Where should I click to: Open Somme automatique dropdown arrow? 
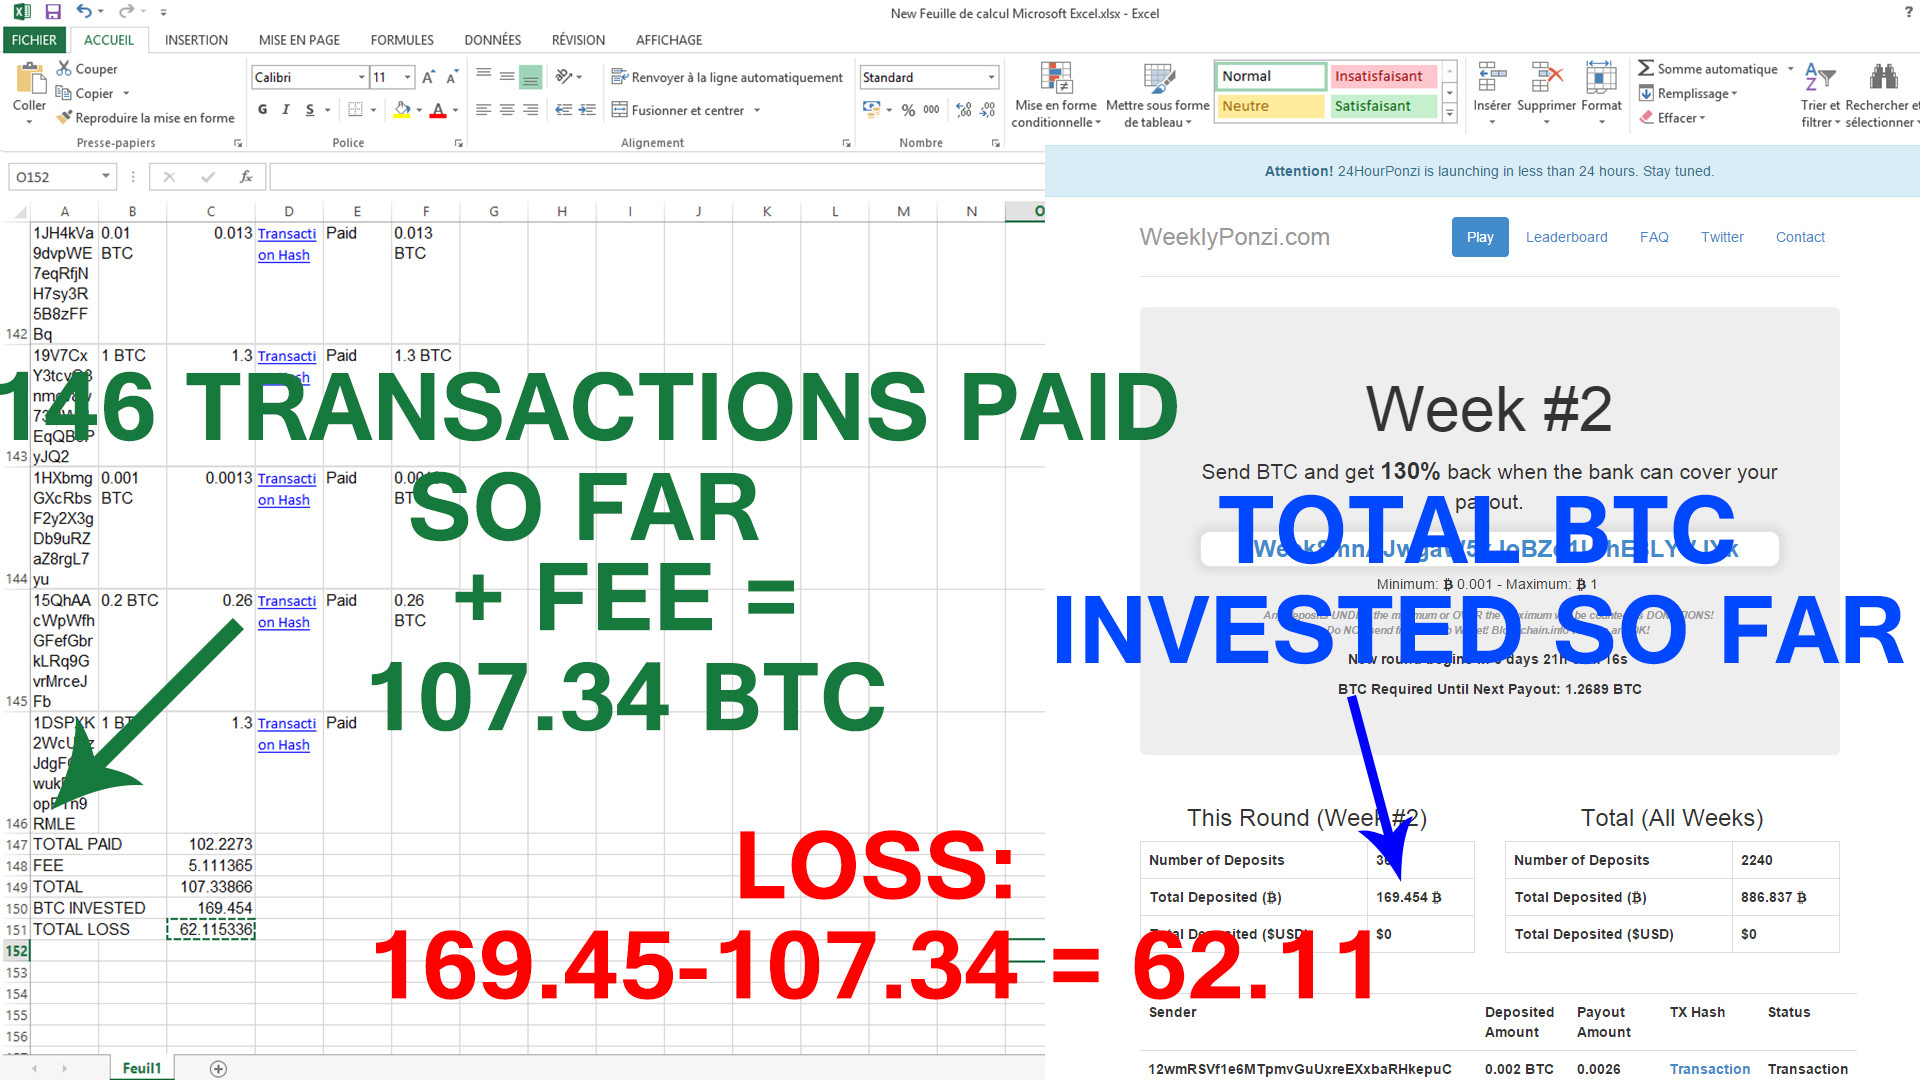click(1790, 68)
